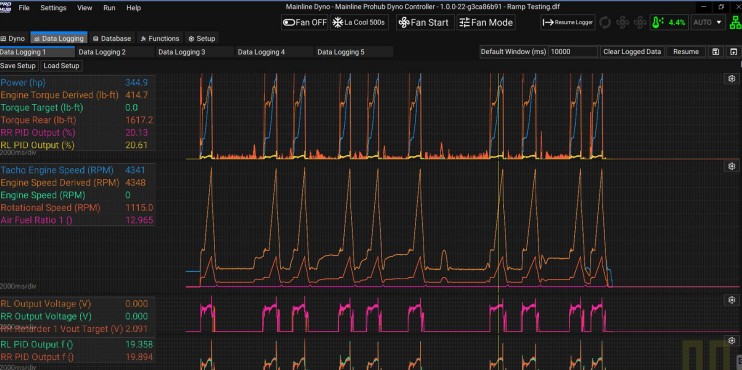Click the save layout icon beside Resume

(x=716, y=52)
